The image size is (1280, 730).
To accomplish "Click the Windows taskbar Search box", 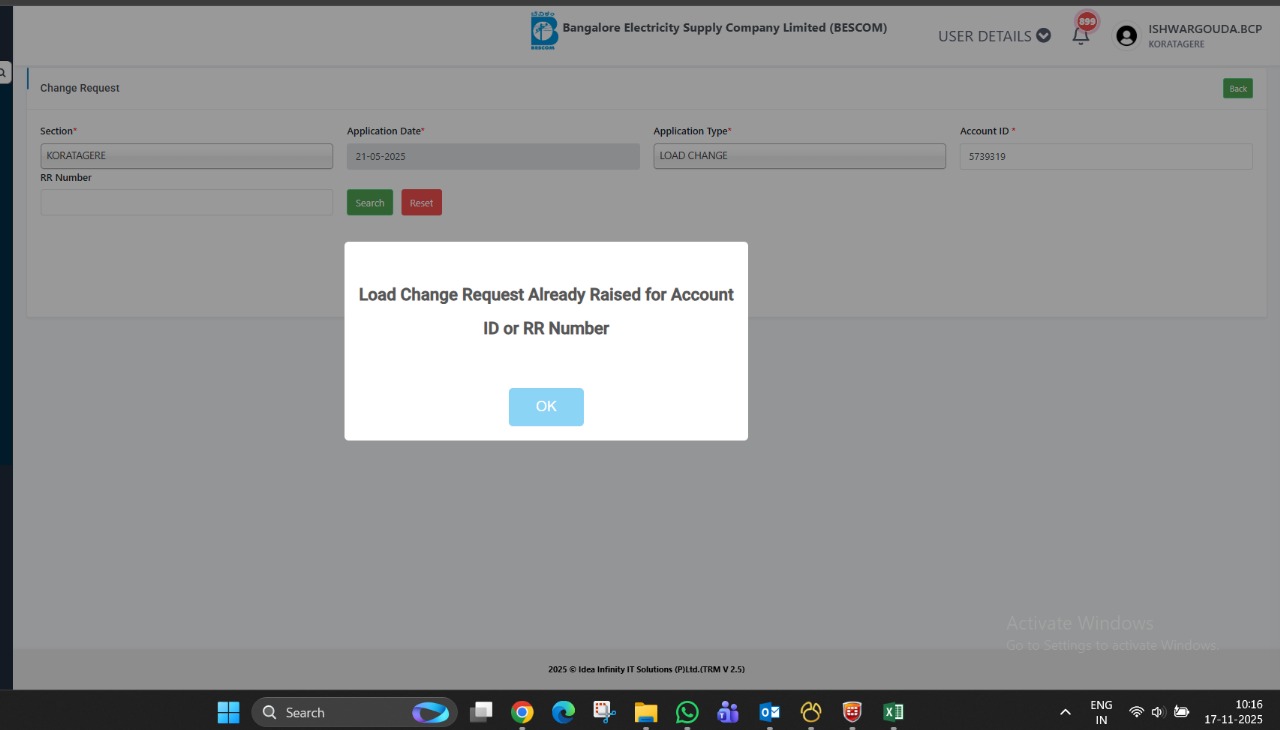I will [x=355, y=712].
